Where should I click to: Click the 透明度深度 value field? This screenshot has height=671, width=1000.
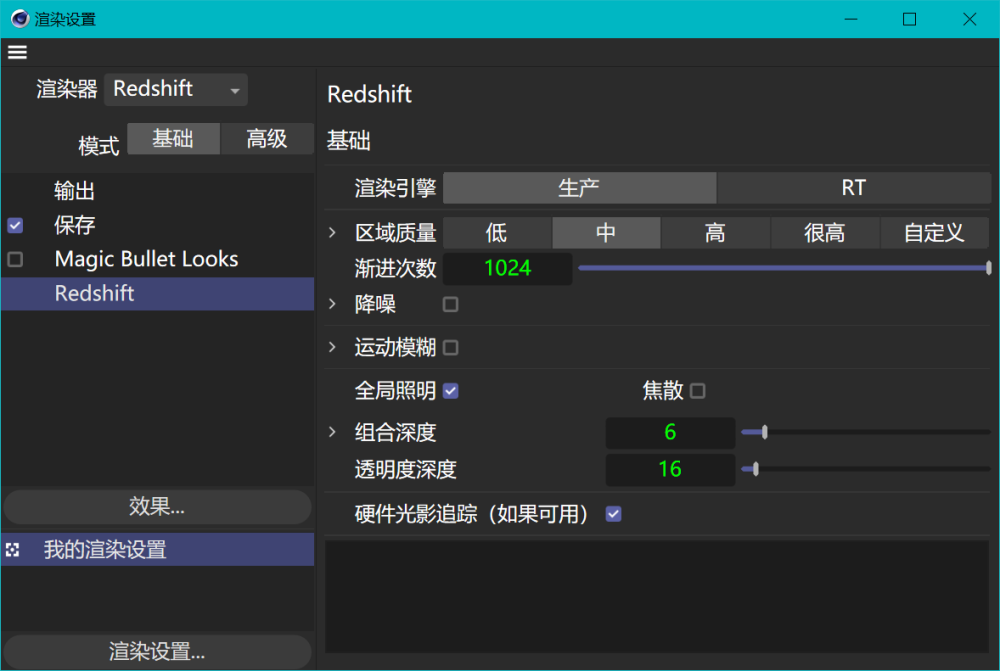pyautogui.click(x=670, y=469)
